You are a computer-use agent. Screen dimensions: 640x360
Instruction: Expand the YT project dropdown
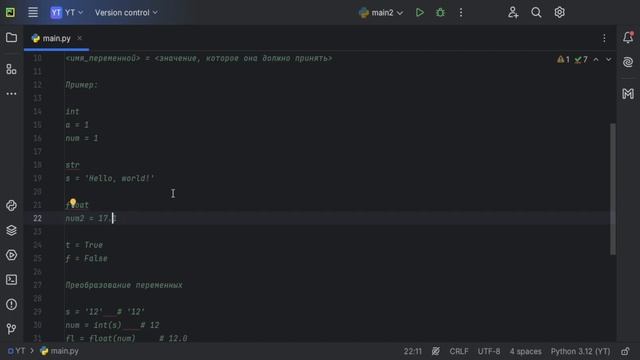click(x=67, y=13)
